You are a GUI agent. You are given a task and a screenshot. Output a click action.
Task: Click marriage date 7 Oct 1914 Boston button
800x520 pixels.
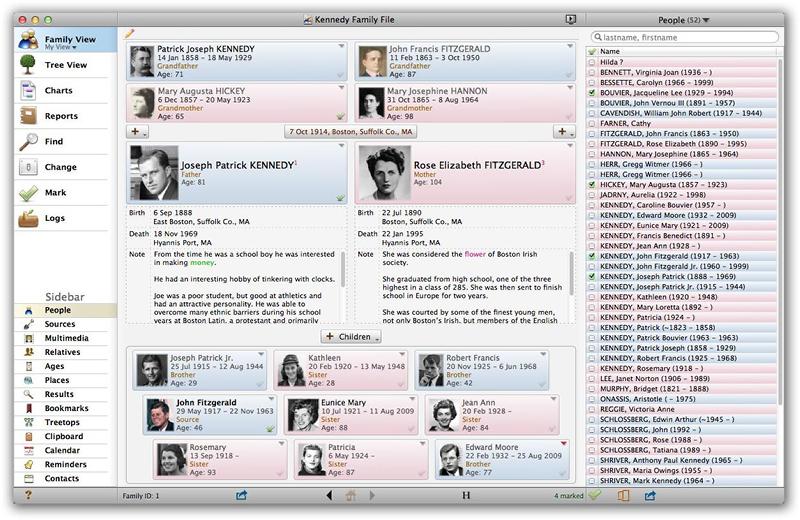click(x=351, y=132)
